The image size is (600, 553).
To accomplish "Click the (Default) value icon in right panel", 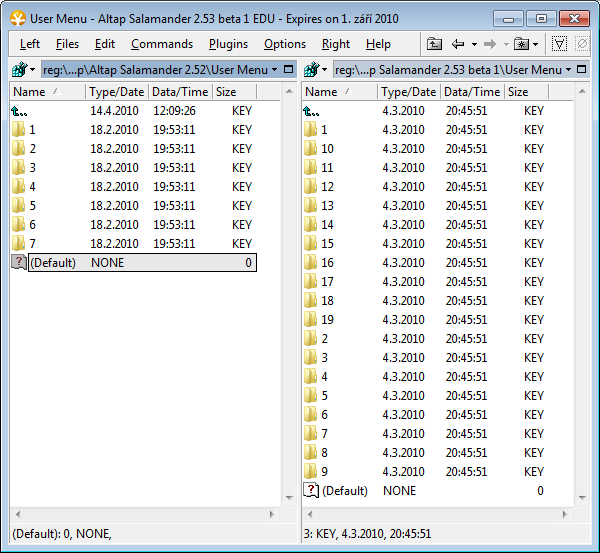I will tap(311, 490).
